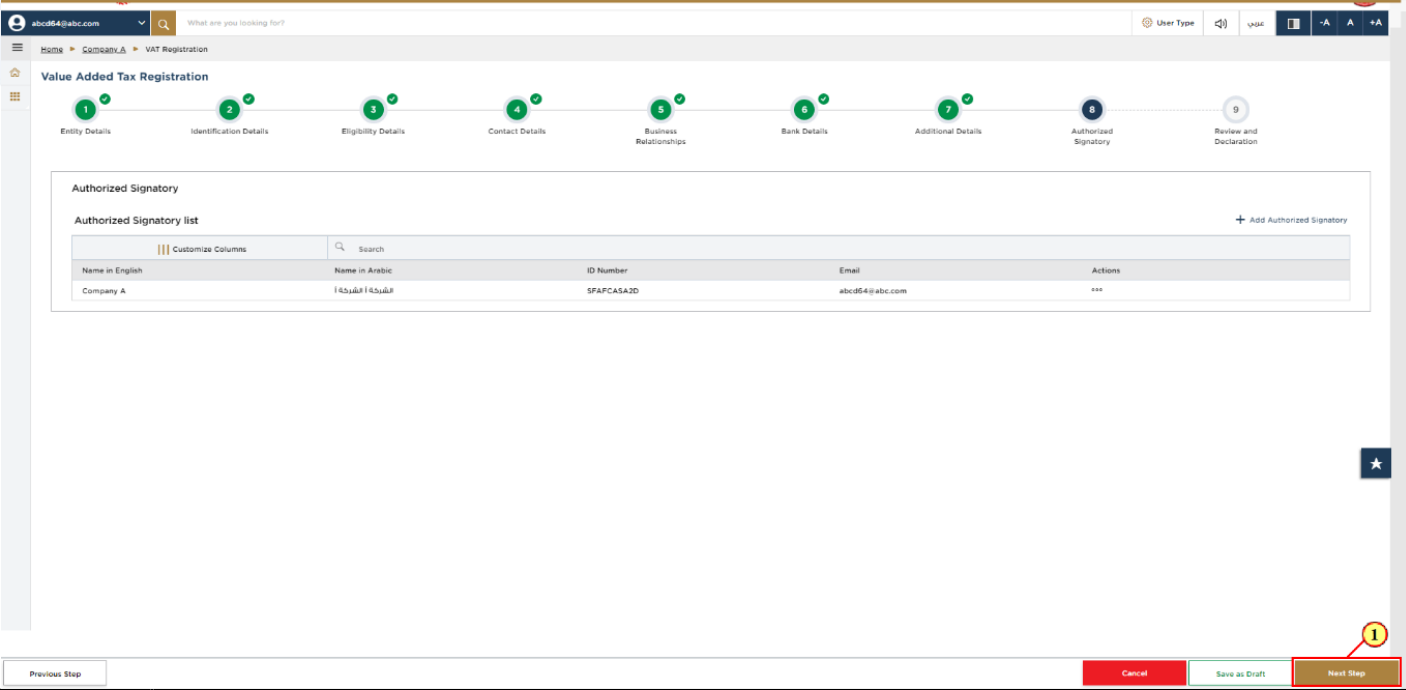This screenshot has height=690, width=1406.
Task: Go to the Home breadcrumb link
Action: [52, 49]
